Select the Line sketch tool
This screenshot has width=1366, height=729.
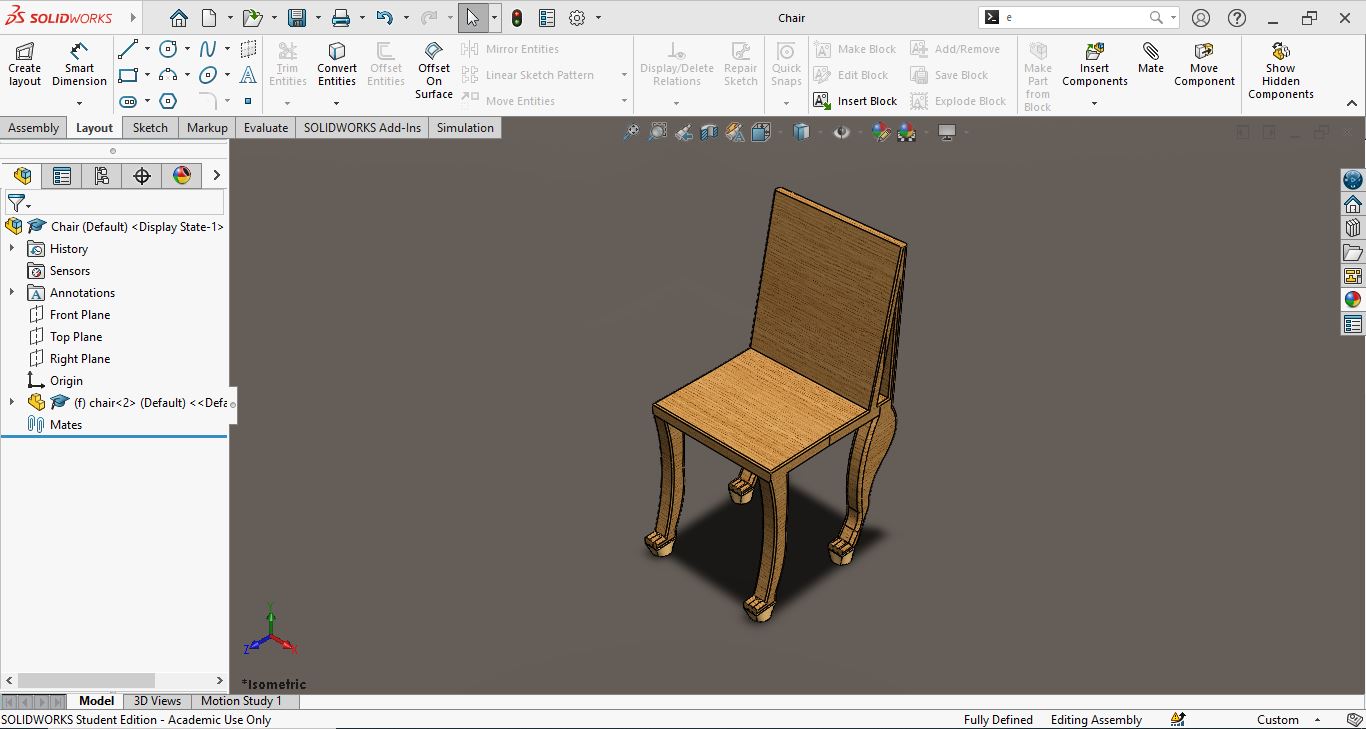point(128,49)
